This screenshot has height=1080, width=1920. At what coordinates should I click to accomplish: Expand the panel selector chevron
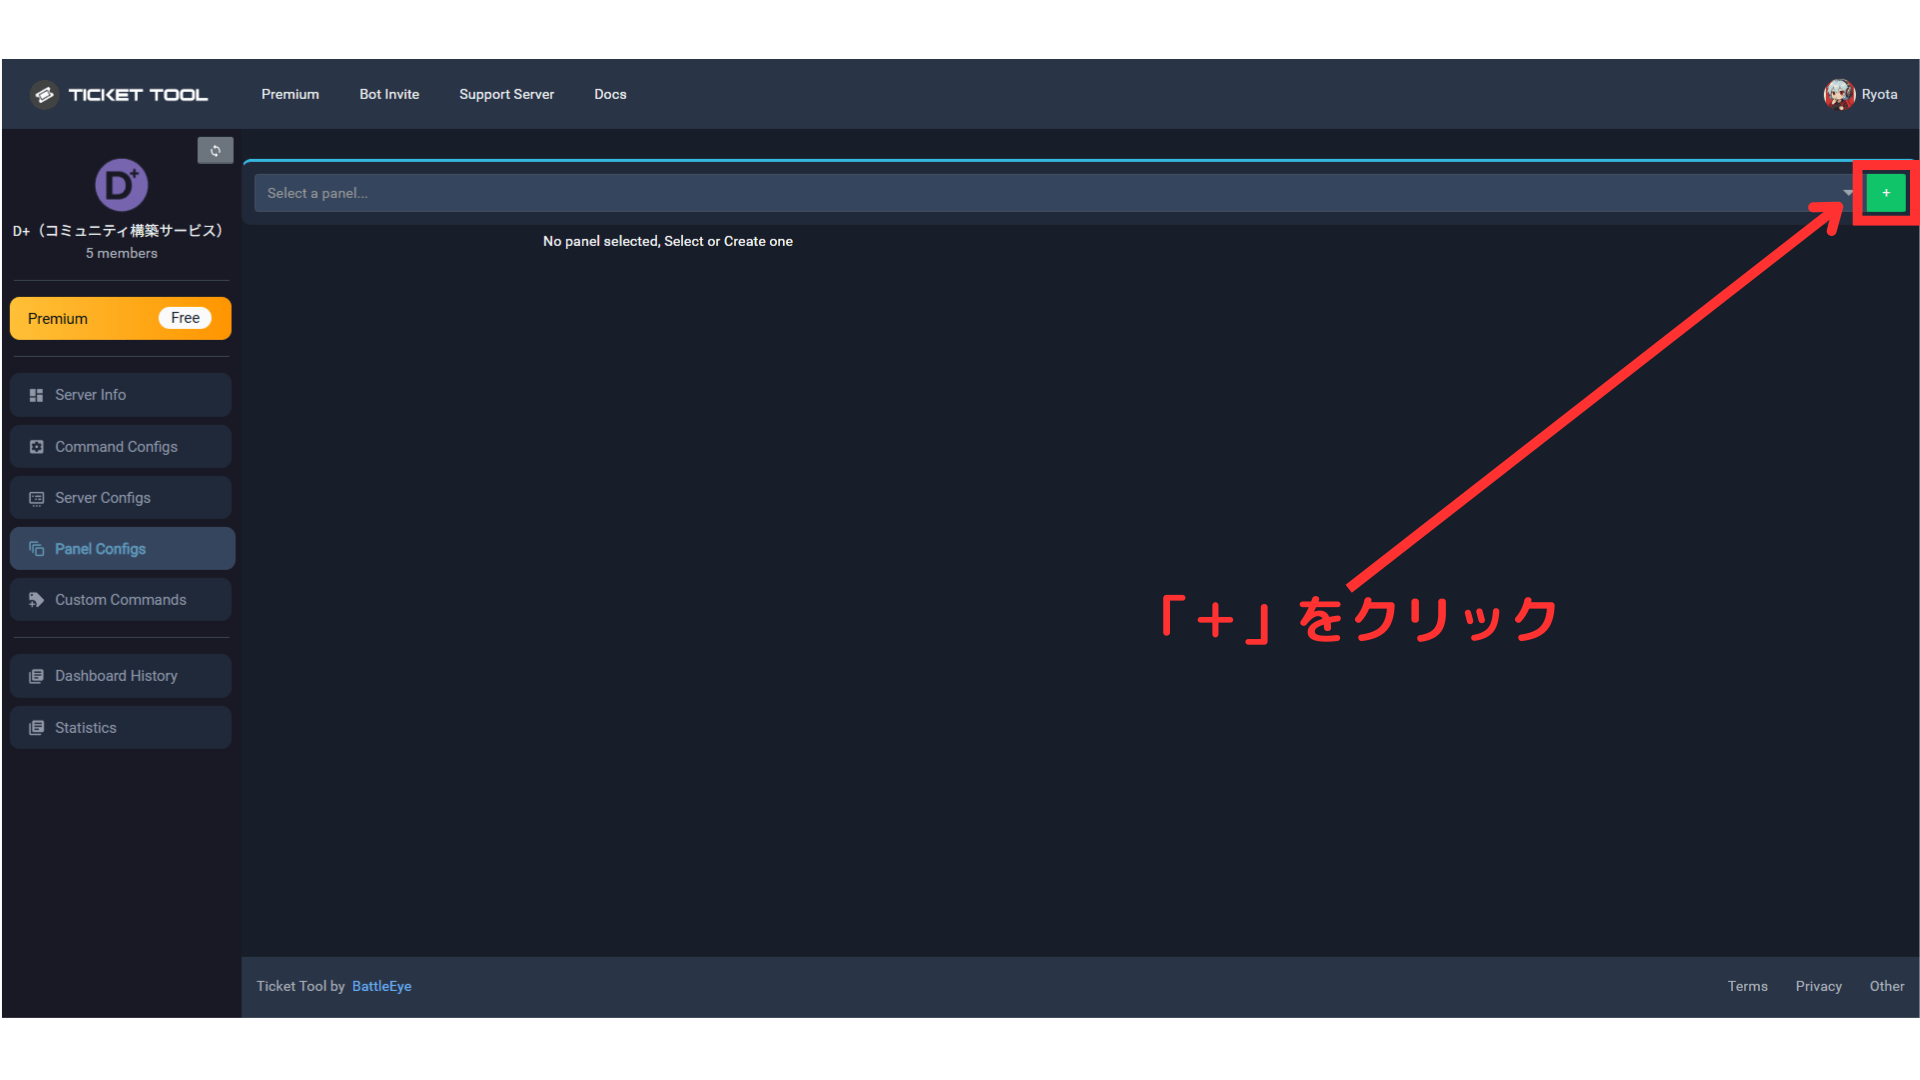coord(1845,192)
